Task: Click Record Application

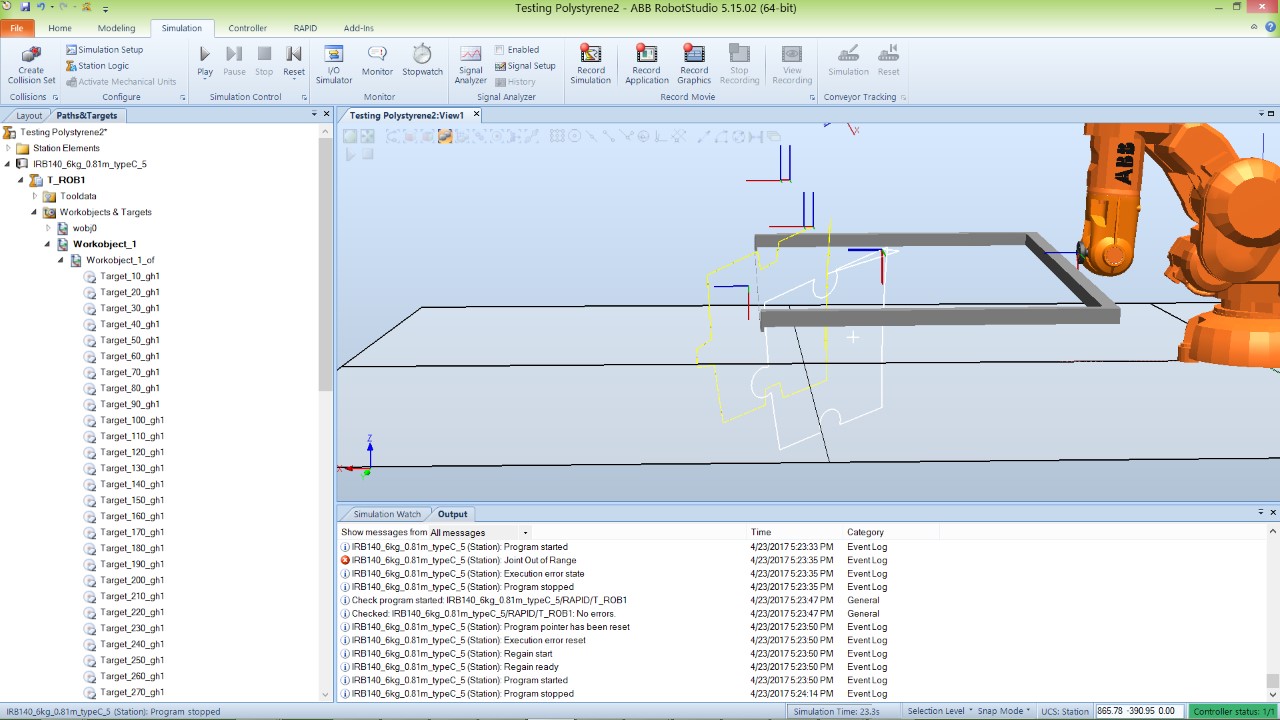Action: 646,64
